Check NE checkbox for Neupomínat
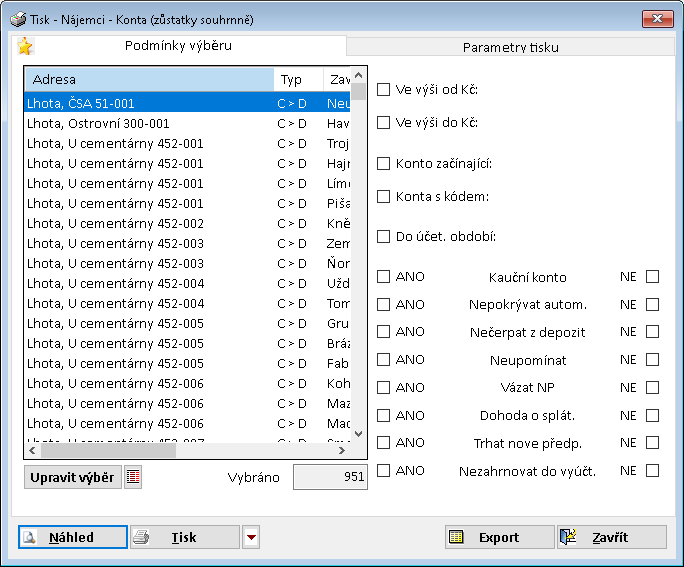 [x=652, y=359]
